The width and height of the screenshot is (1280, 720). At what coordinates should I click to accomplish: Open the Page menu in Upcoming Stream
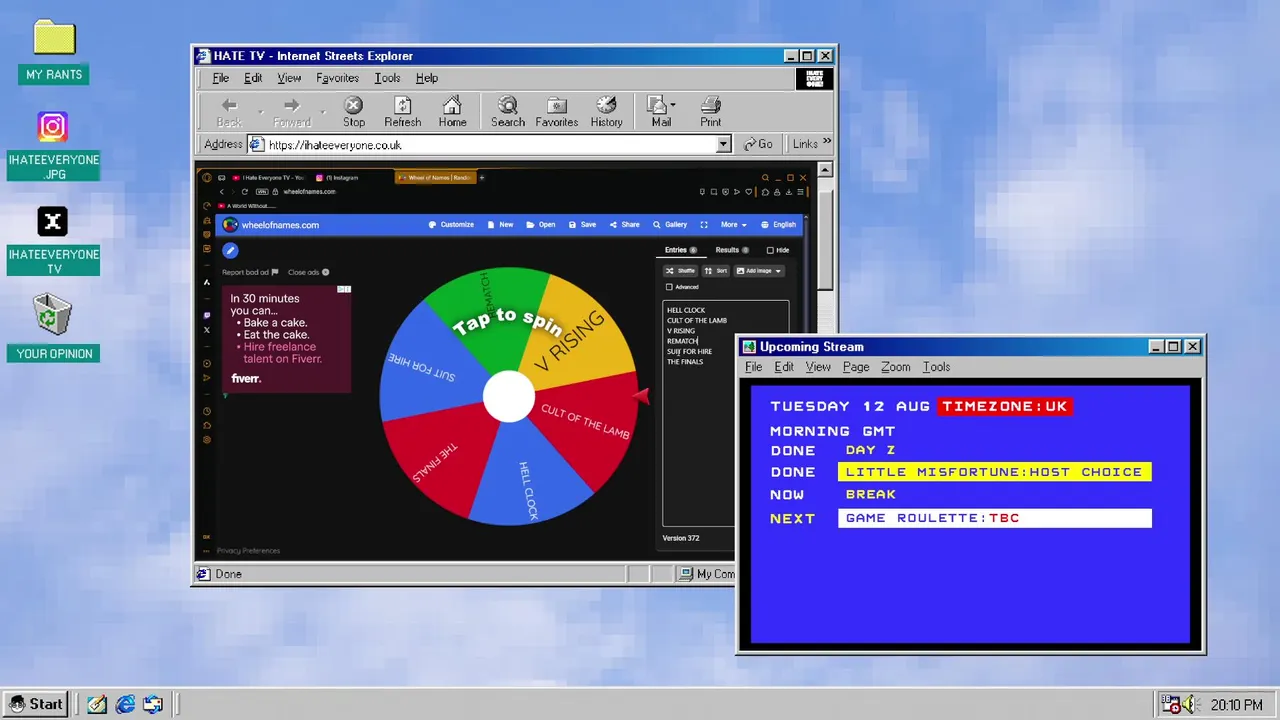856,367
